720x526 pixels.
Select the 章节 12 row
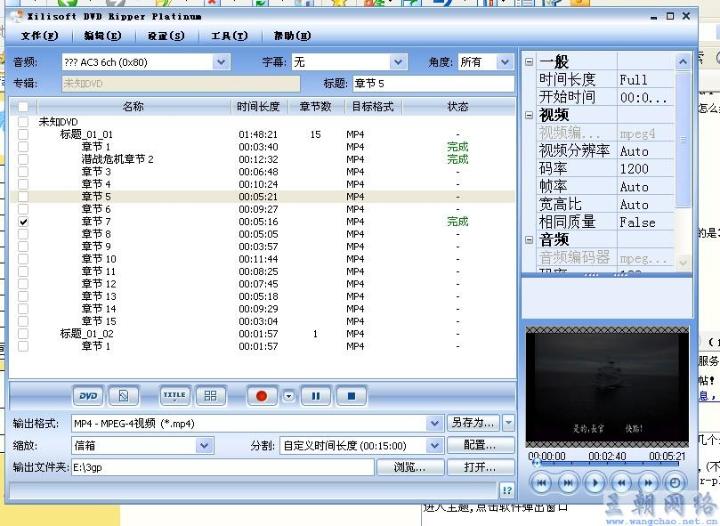262,284
